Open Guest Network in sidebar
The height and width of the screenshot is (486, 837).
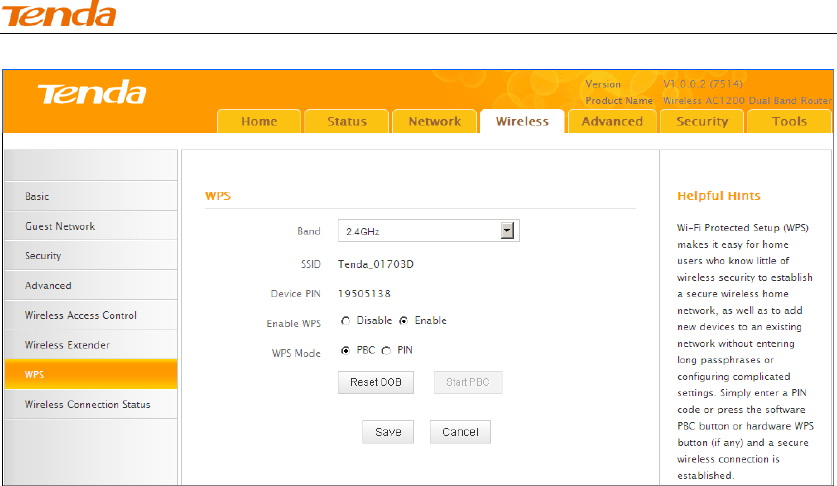[x=91, y=226]
